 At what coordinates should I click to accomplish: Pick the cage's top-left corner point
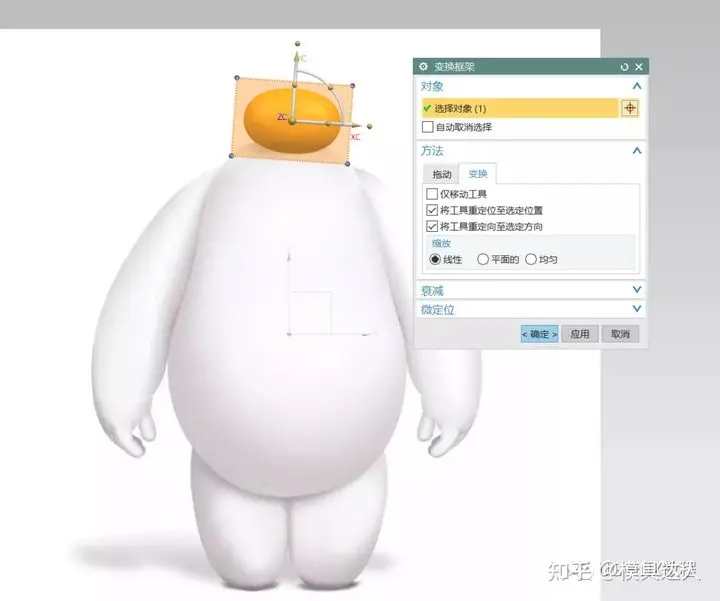click(237, 78)
